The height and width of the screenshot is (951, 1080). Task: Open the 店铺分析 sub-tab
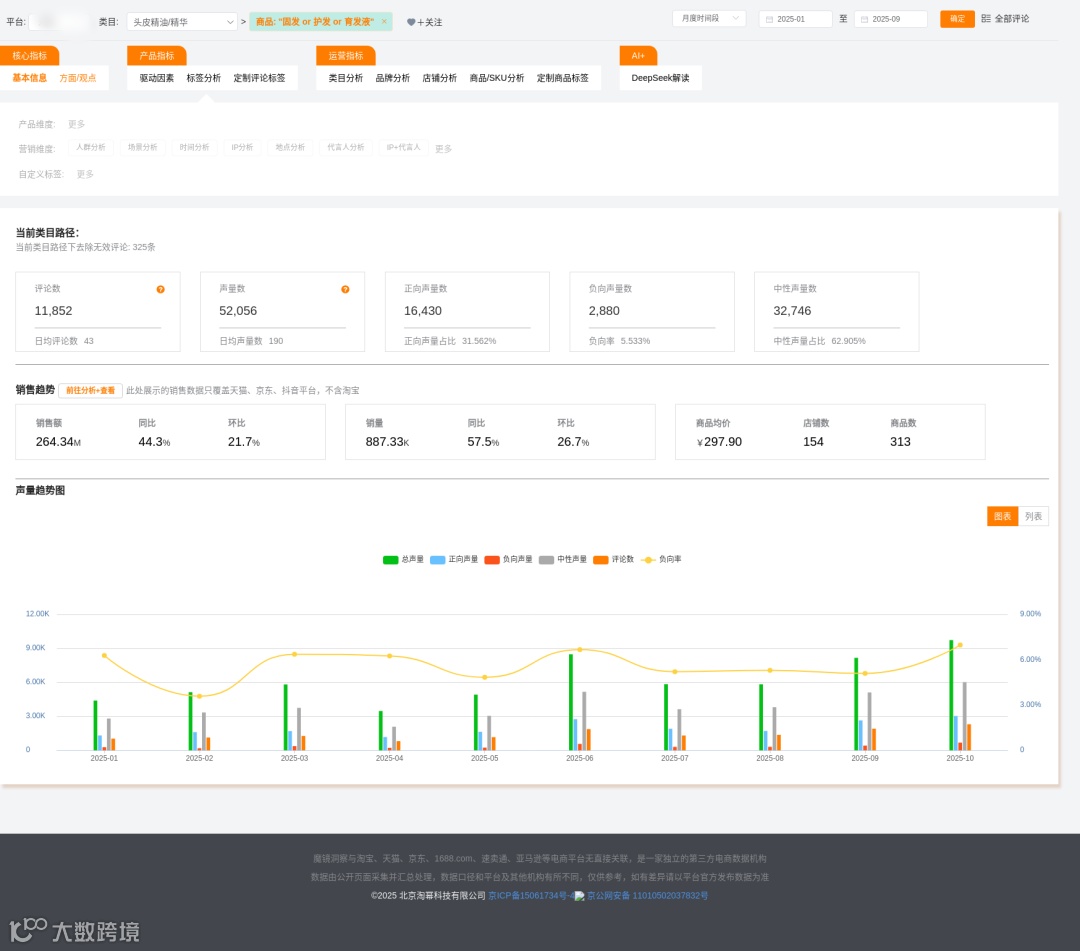439,78
